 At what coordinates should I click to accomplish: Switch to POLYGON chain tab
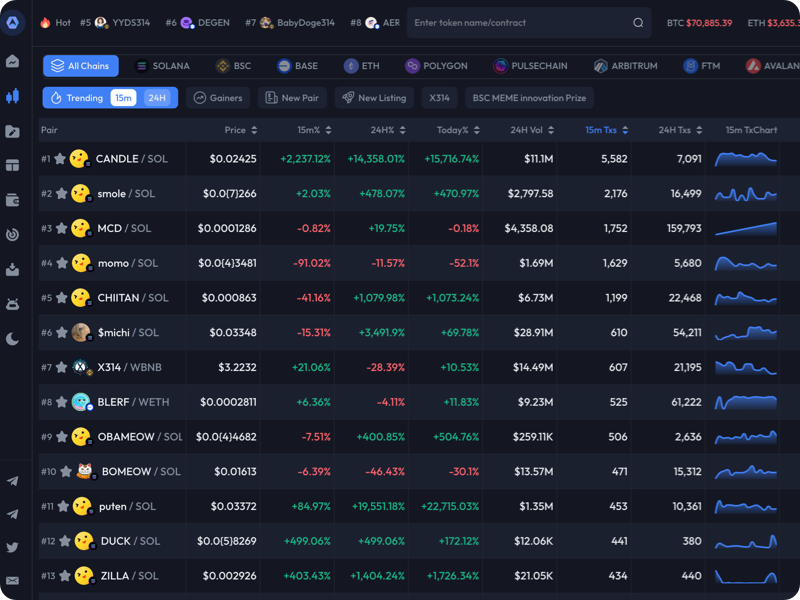click(x=436, y=66)
